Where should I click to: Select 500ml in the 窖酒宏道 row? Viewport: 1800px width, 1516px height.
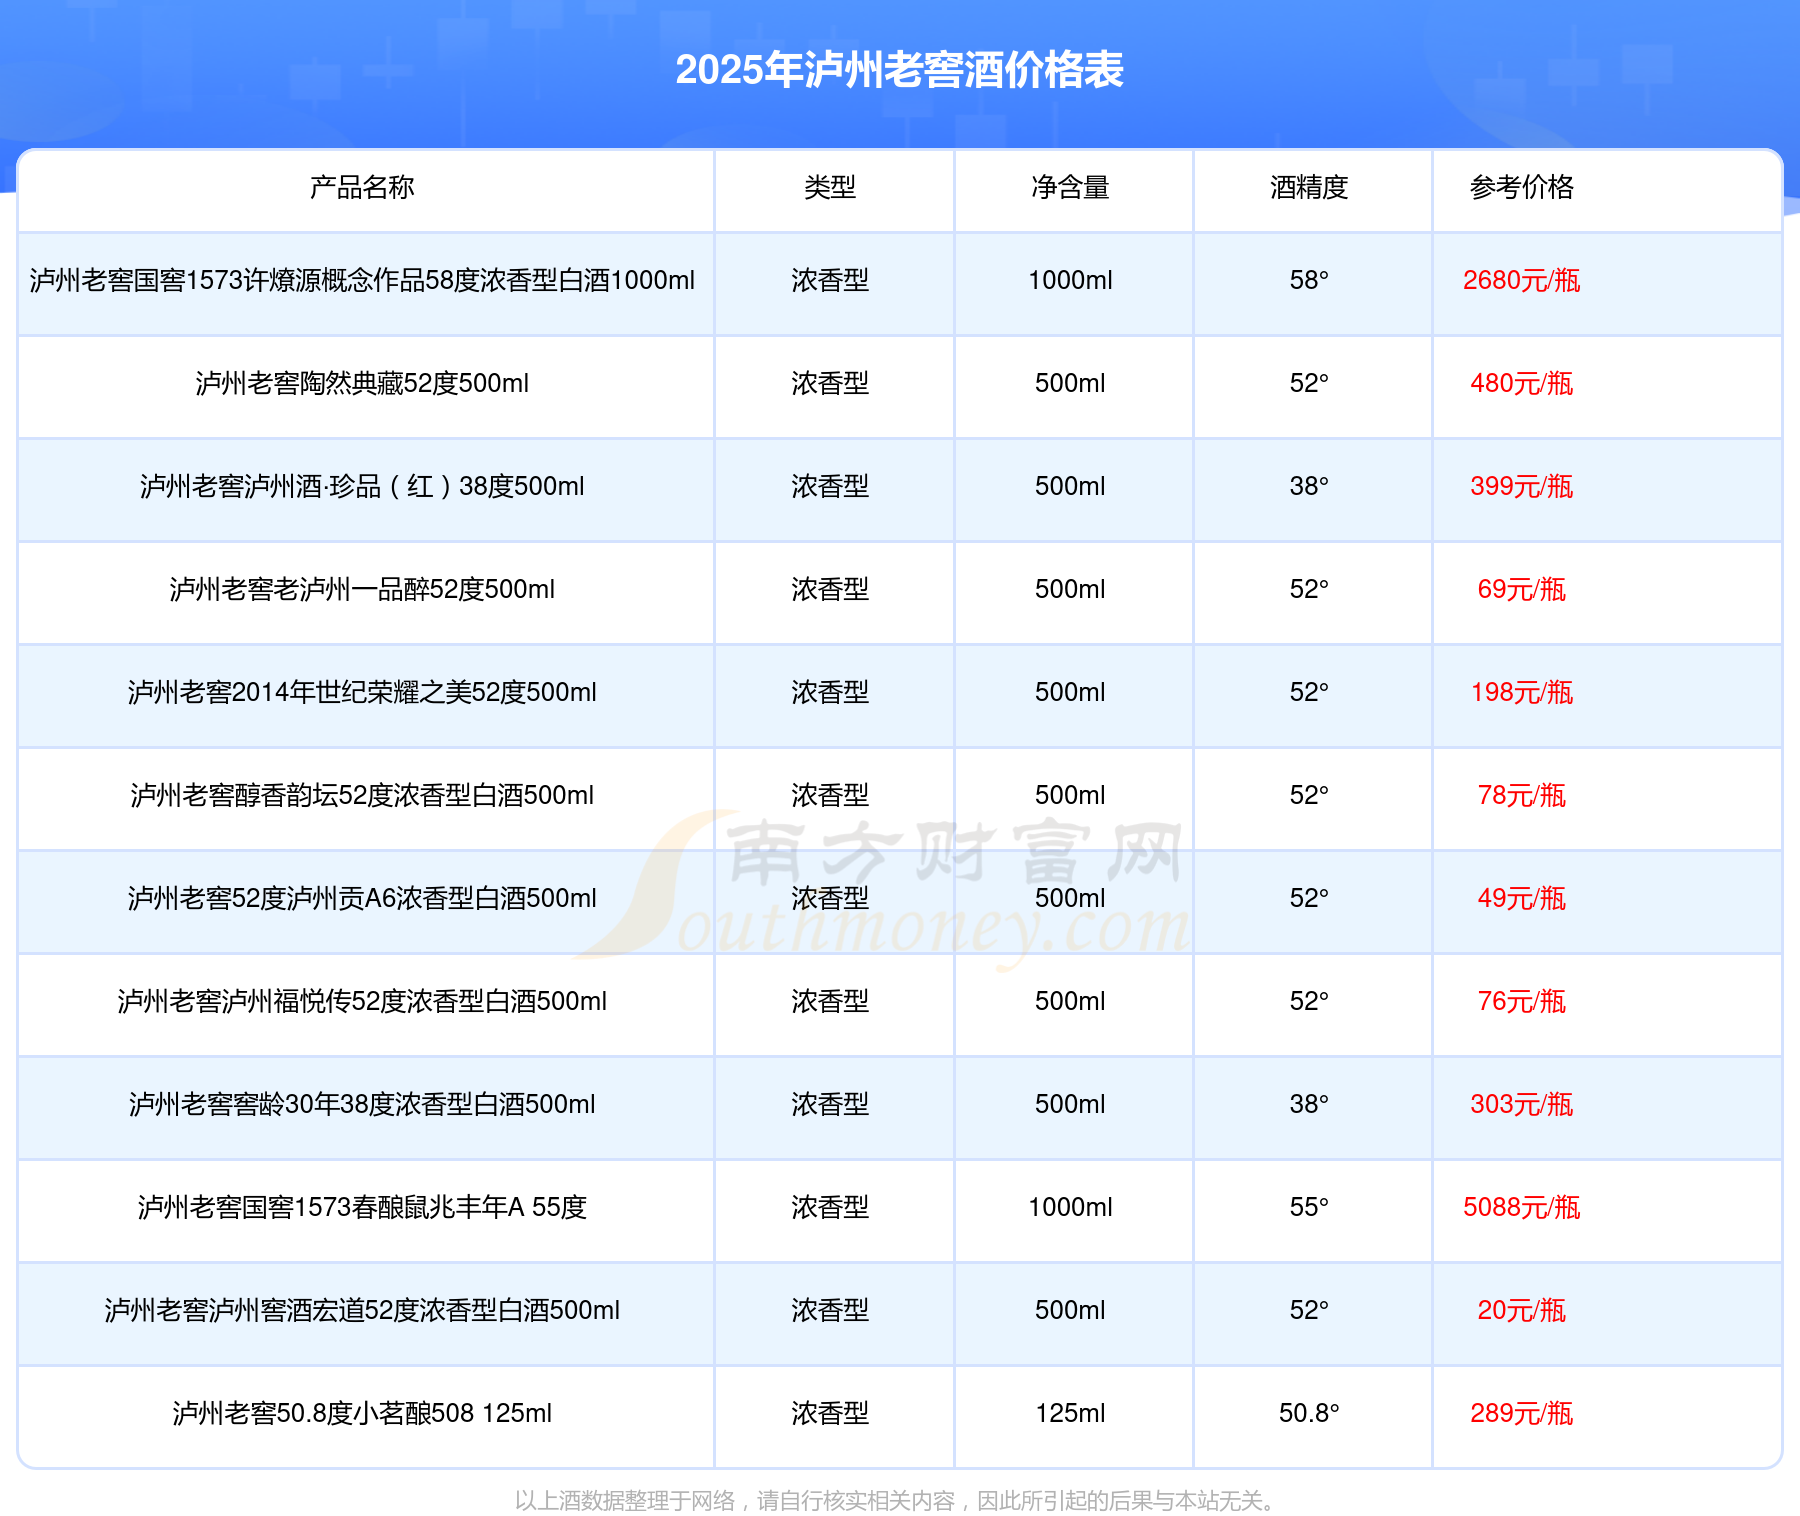pos(1070,1310)
